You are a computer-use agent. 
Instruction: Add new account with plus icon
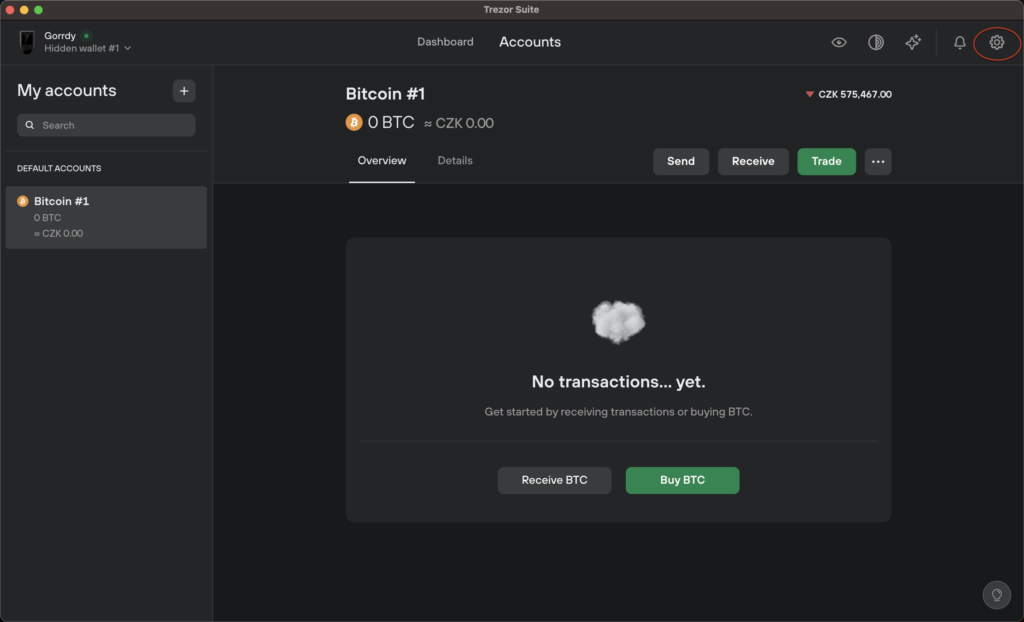pyautogui.click(x=184, y=91)
